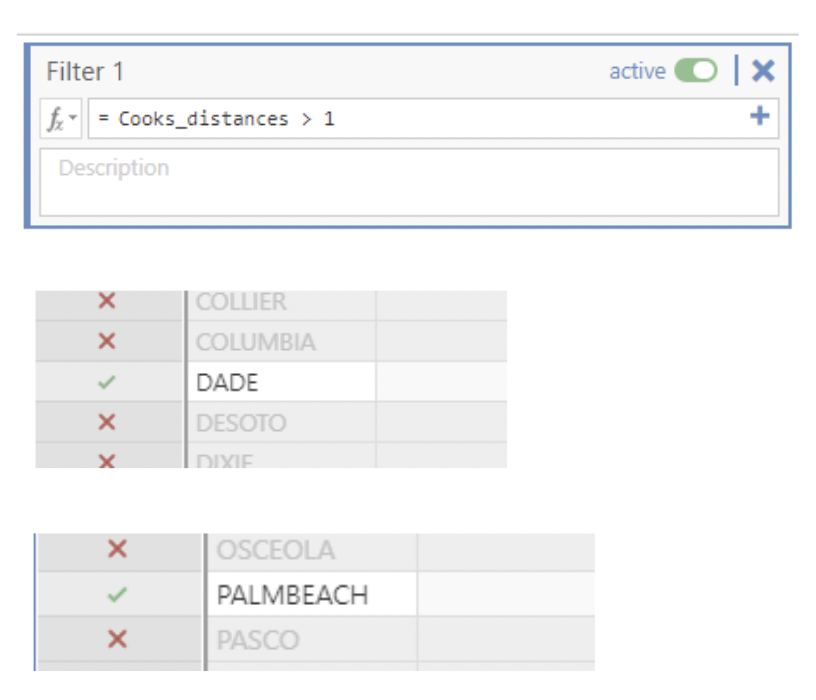Screen dimensions: 816x700
Task: Toggle the Filter 1 active switch
Action: pyautogui.click(x=695, y=71)
